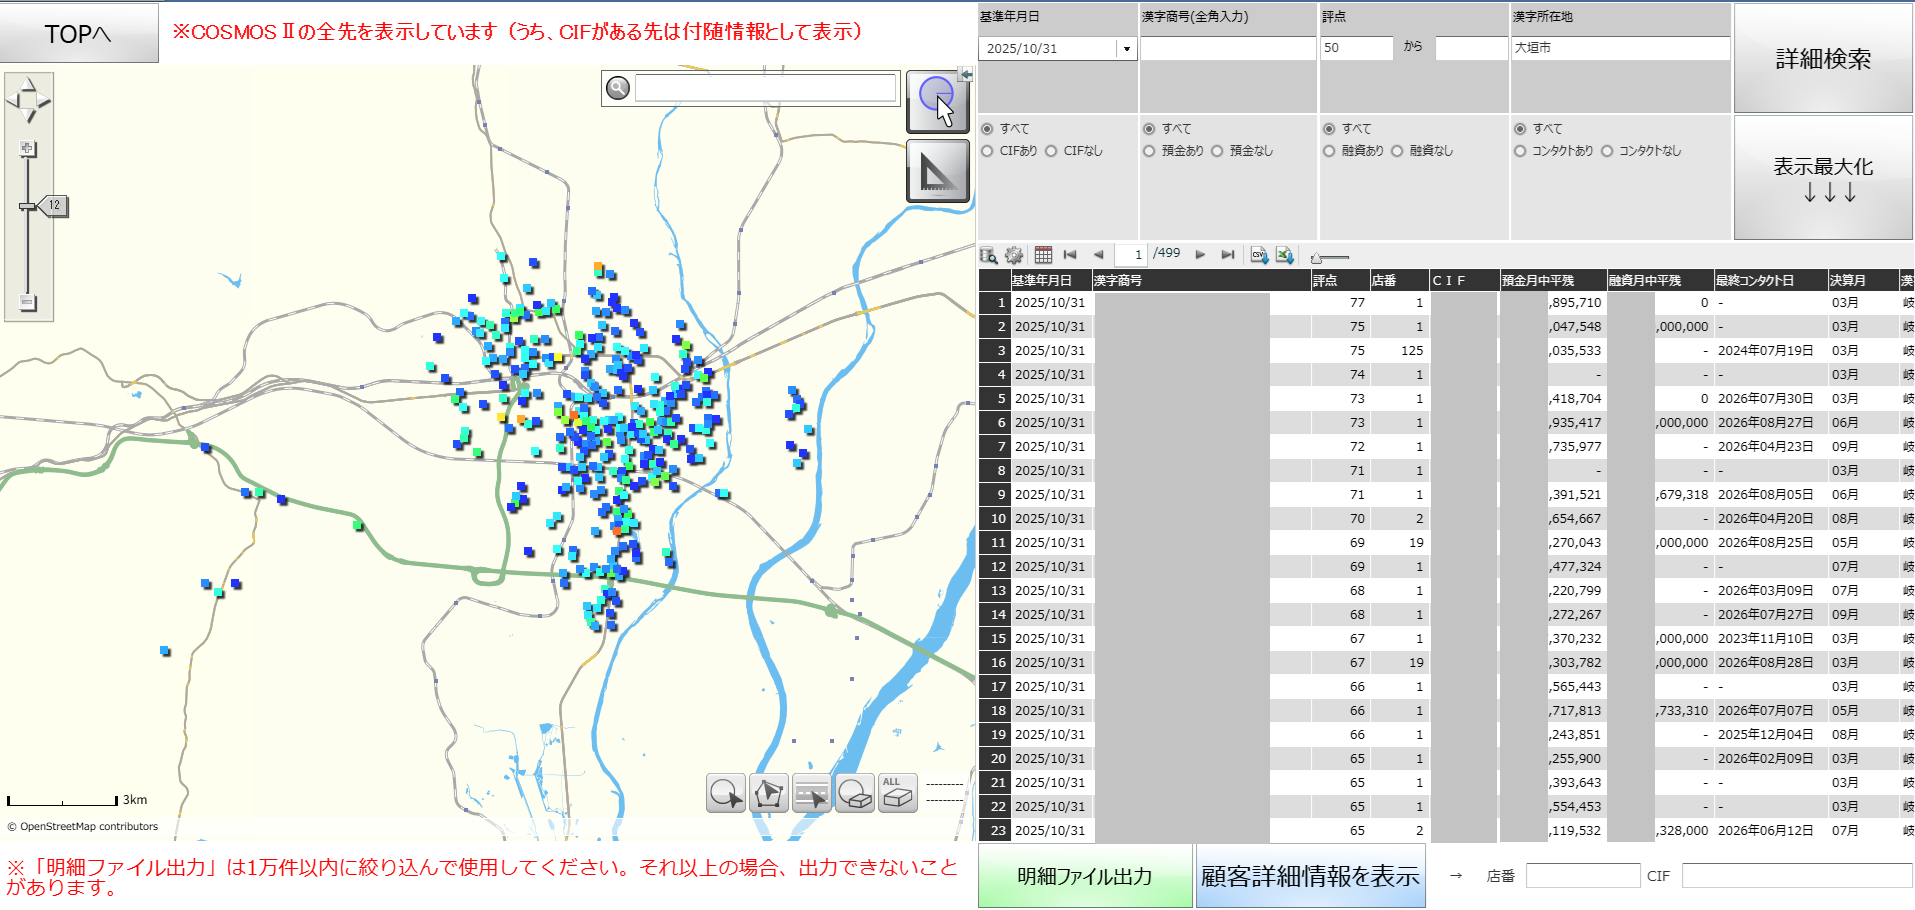Click the 評点 column header
Screen dimensions: 1915x910
(x=1340, y=281)
